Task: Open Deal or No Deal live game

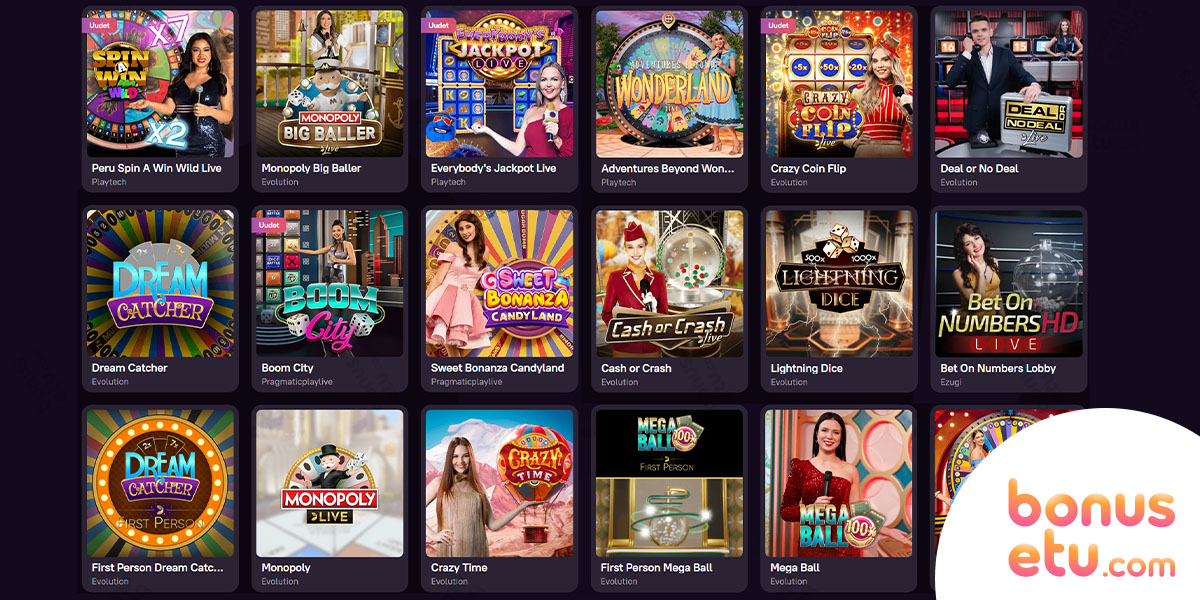Action: [x=1009, y=84]
